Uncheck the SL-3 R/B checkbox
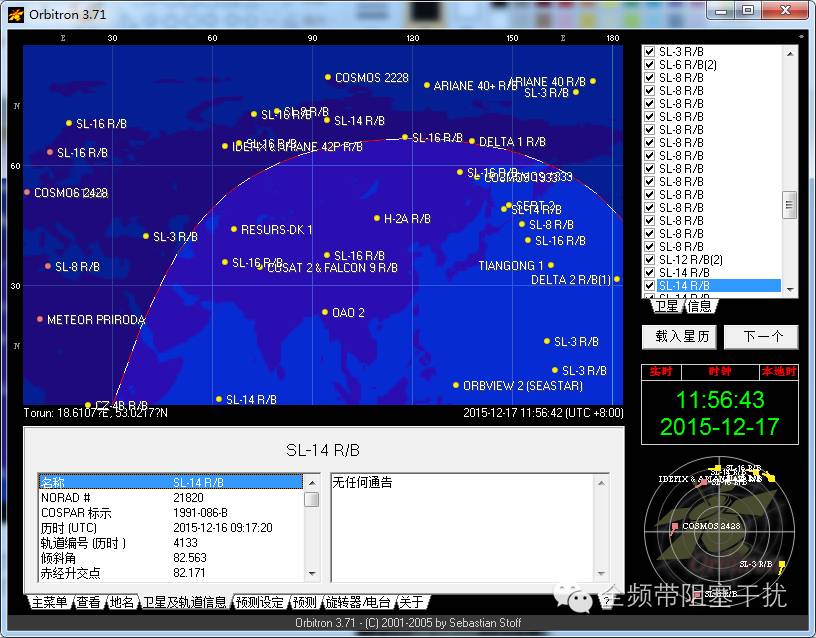The height and width of the screenshot is (638, 816). [649, 52]
